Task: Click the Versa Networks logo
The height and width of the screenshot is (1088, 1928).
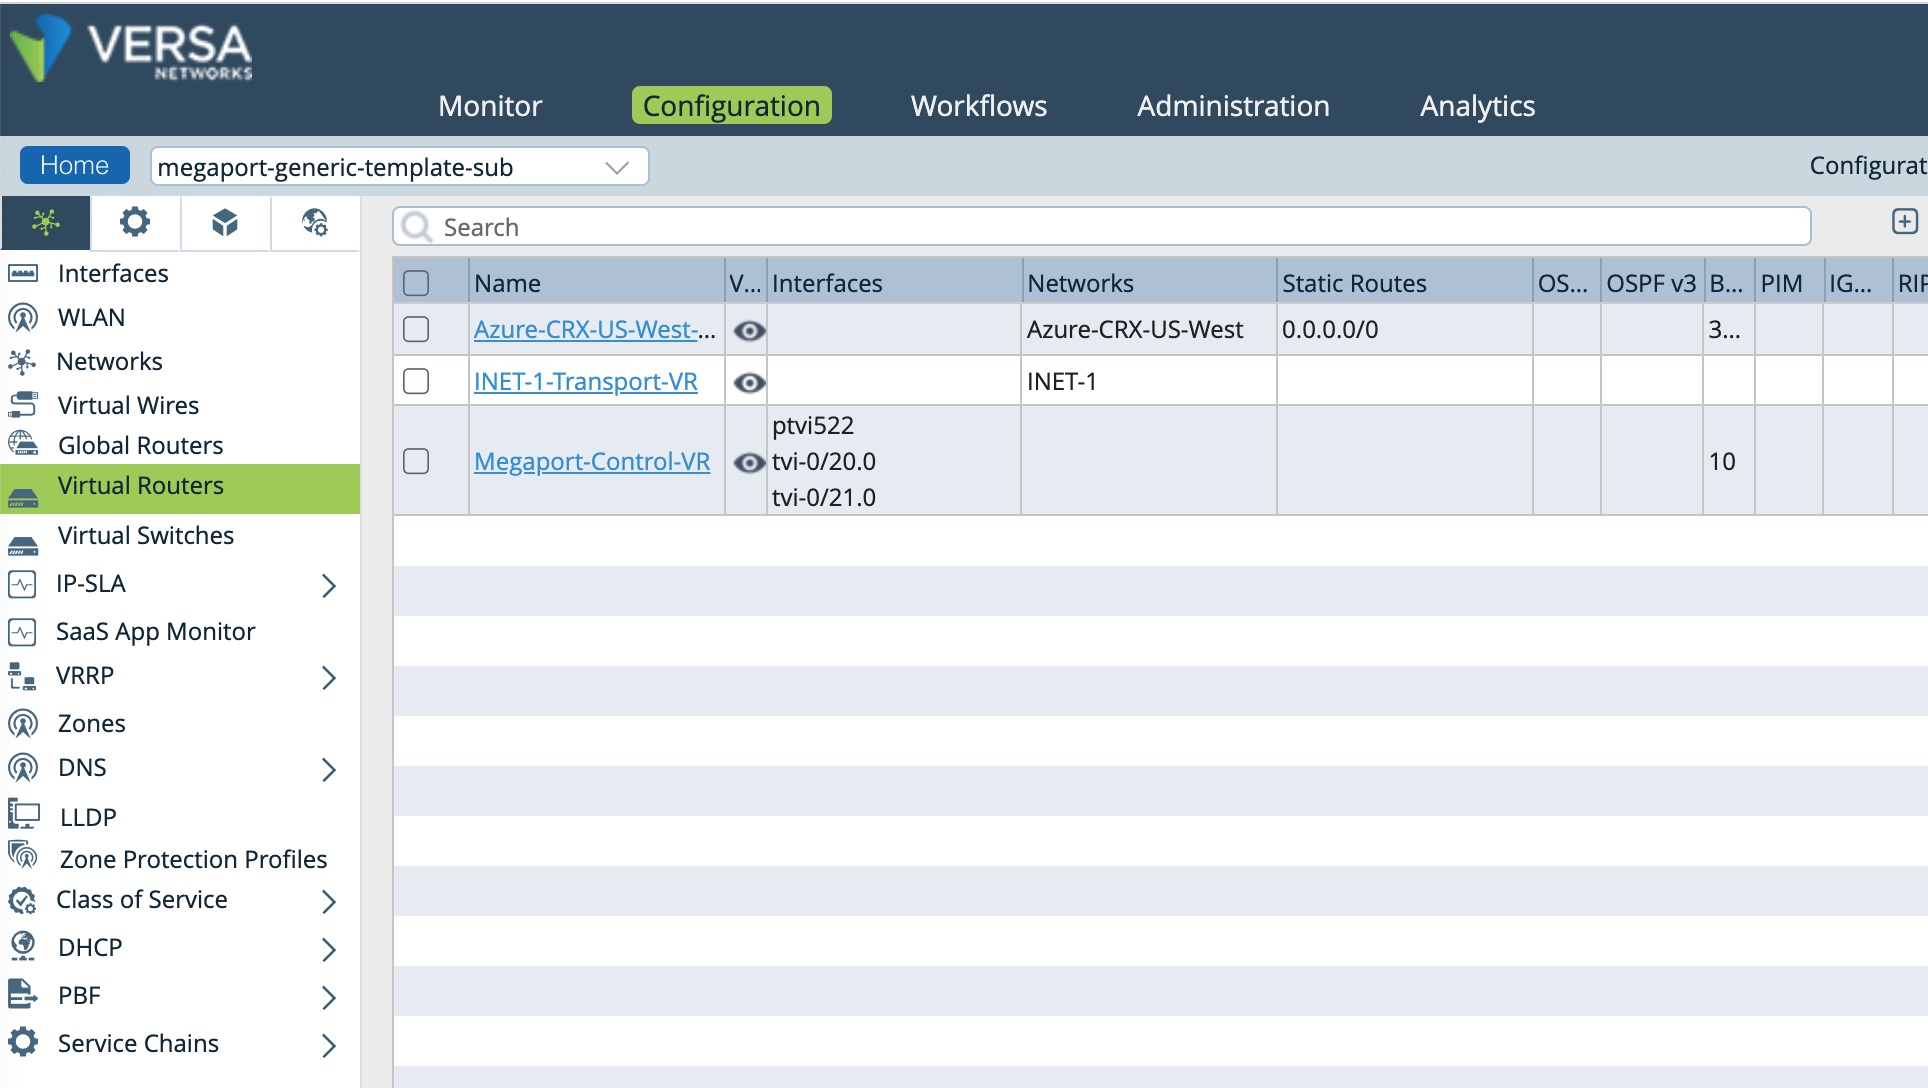Action: 130,50
